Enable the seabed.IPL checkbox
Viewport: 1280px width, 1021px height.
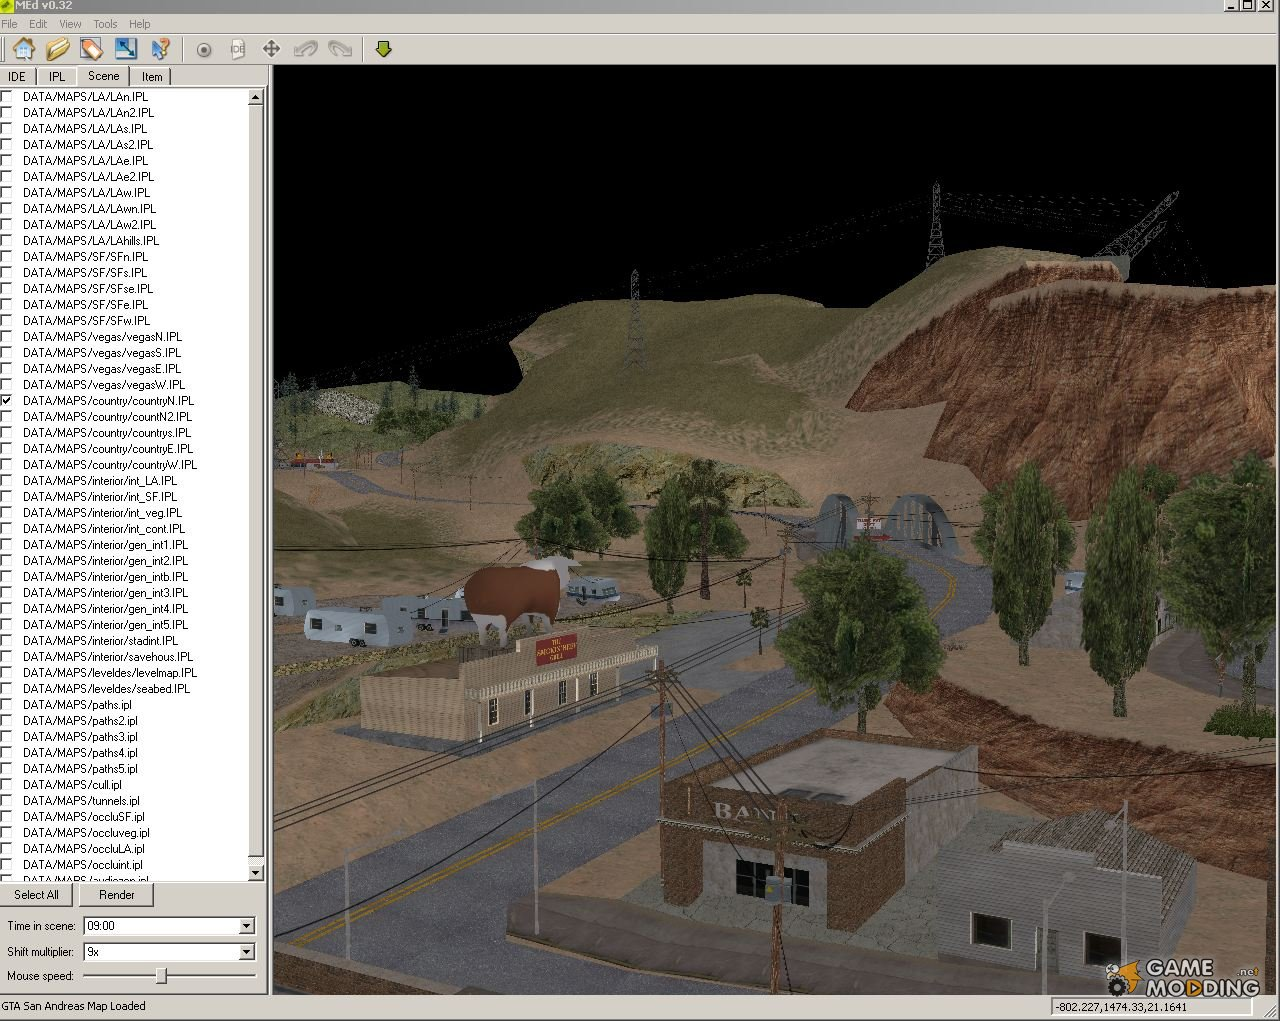7,688
